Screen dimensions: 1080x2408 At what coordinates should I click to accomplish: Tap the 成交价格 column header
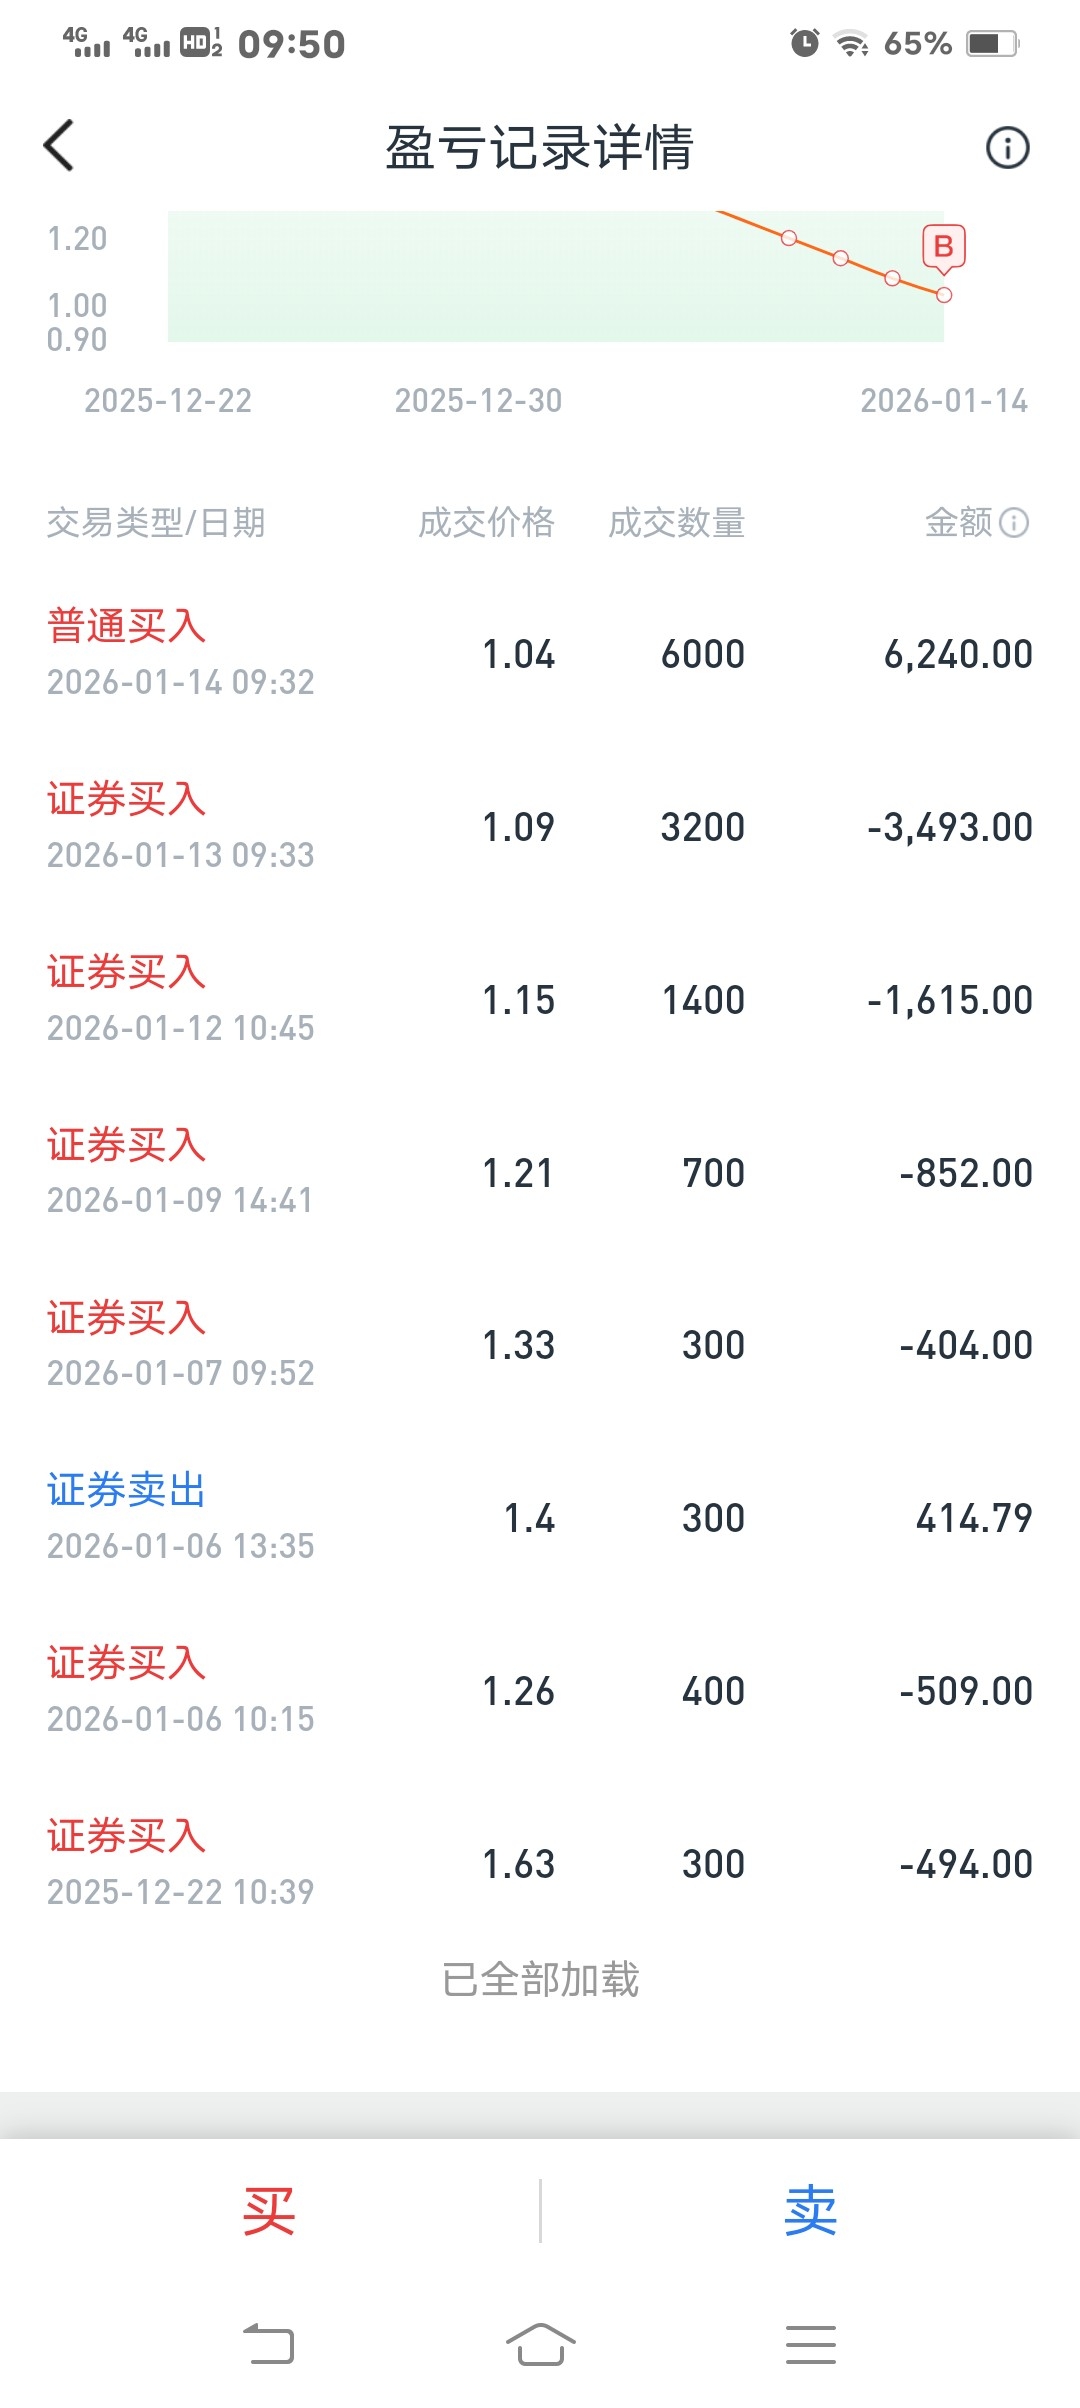coord(486,522)
